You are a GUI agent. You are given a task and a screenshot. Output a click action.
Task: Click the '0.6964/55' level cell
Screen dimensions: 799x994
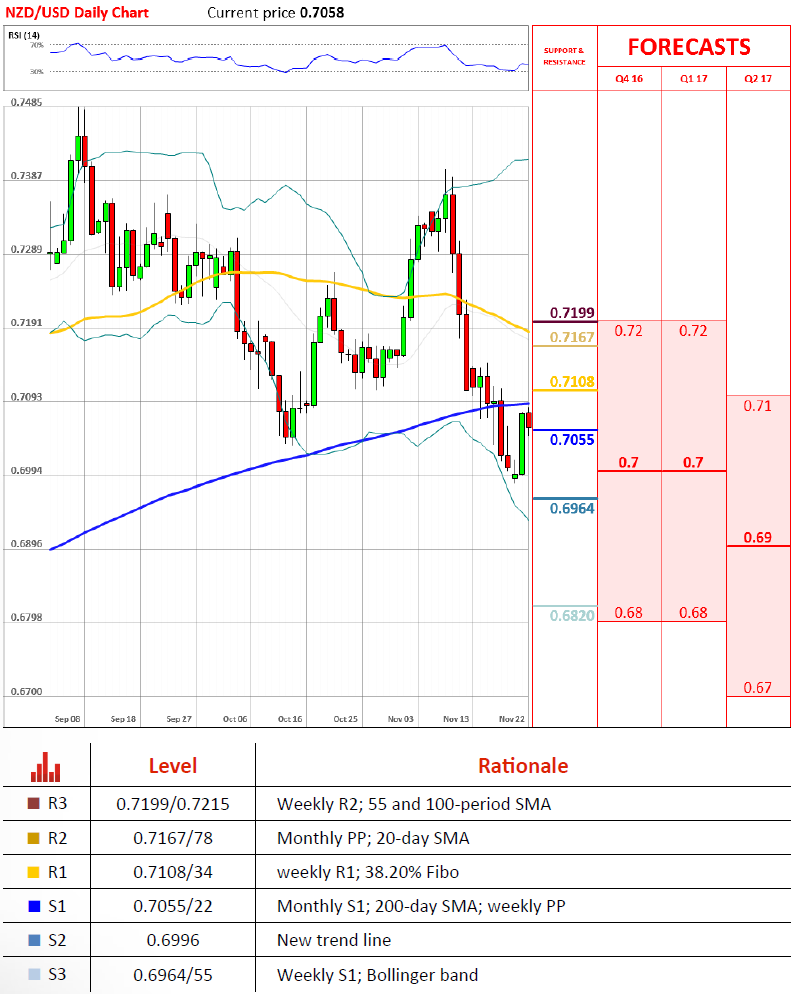[172, 974]
